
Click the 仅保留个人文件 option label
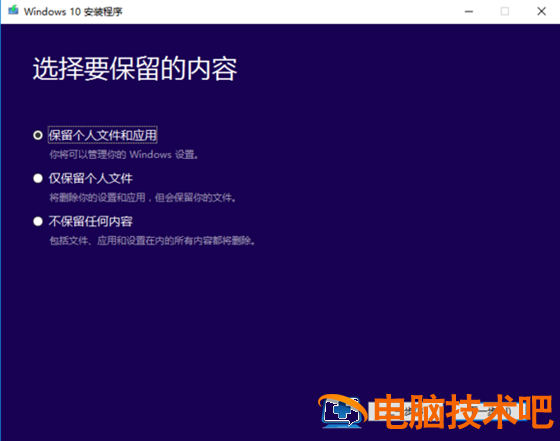pos(91,178)
